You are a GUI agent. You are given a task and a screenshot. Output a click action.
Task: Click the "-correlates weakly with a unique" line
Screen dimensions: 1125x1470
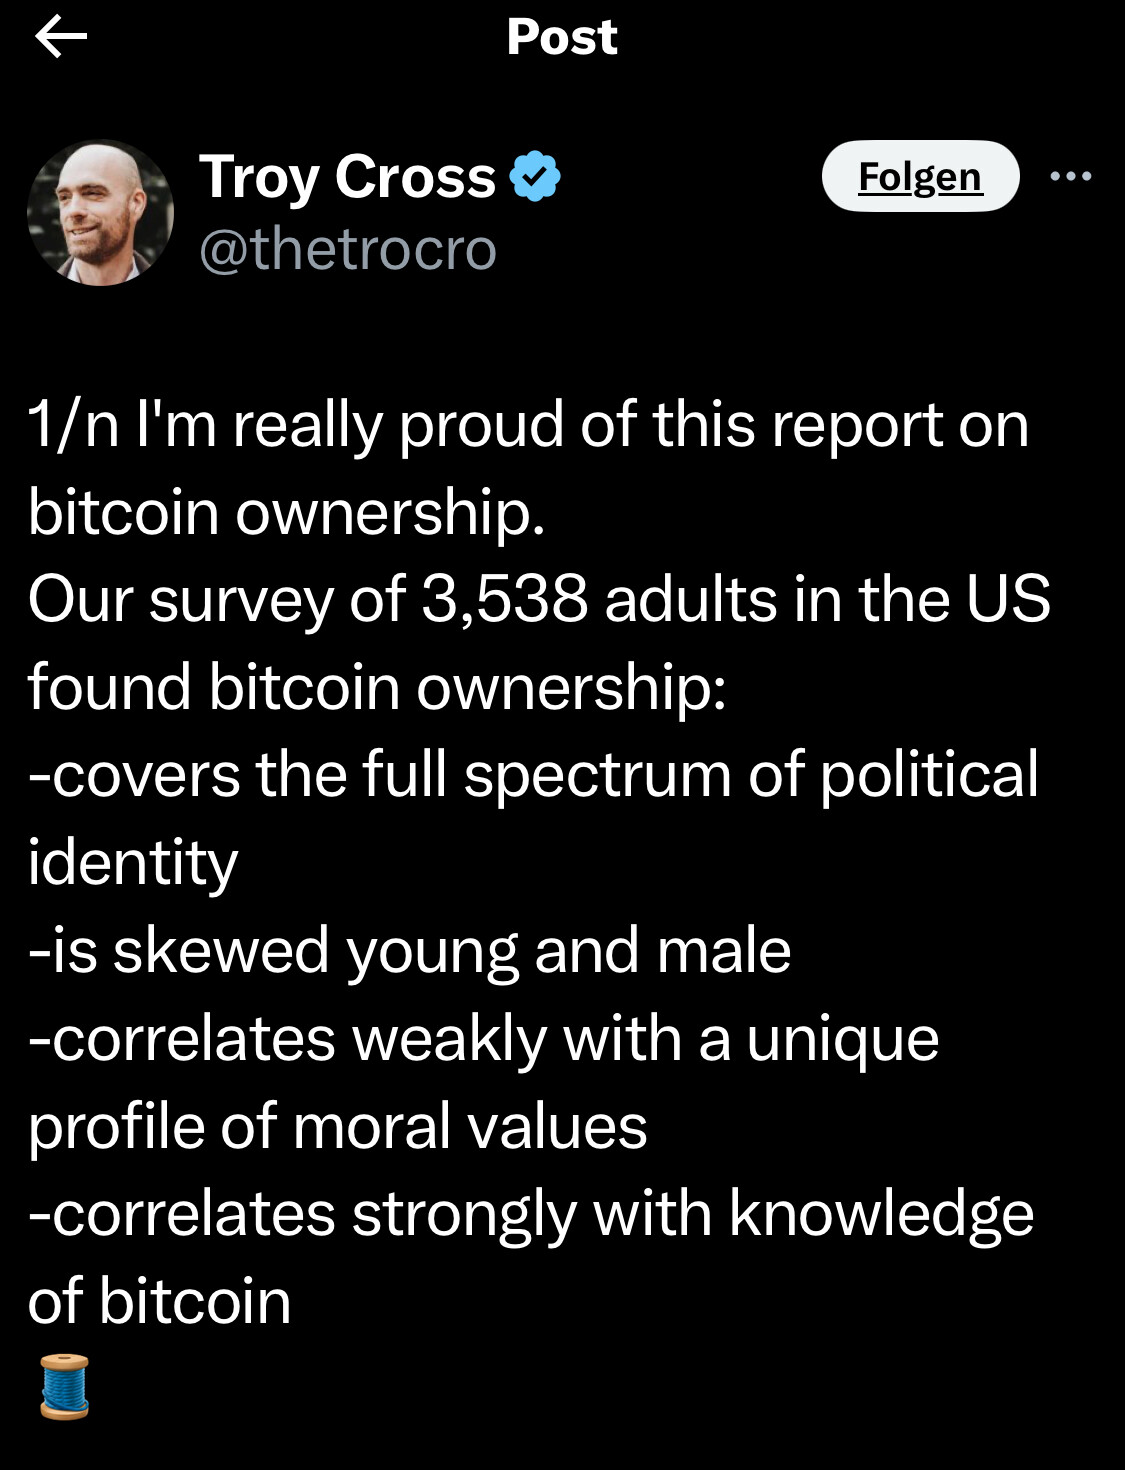point(484,1038)
